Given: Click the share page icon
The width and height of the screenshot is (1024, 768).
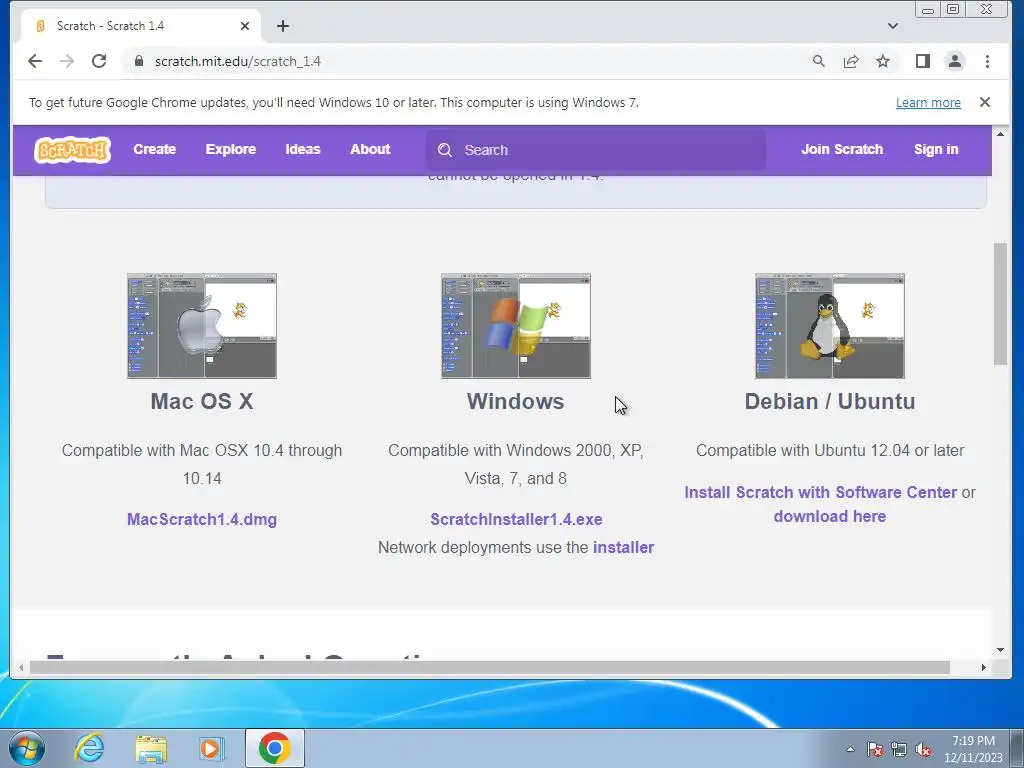Looking at the screenshot, I should coord(851,61).
